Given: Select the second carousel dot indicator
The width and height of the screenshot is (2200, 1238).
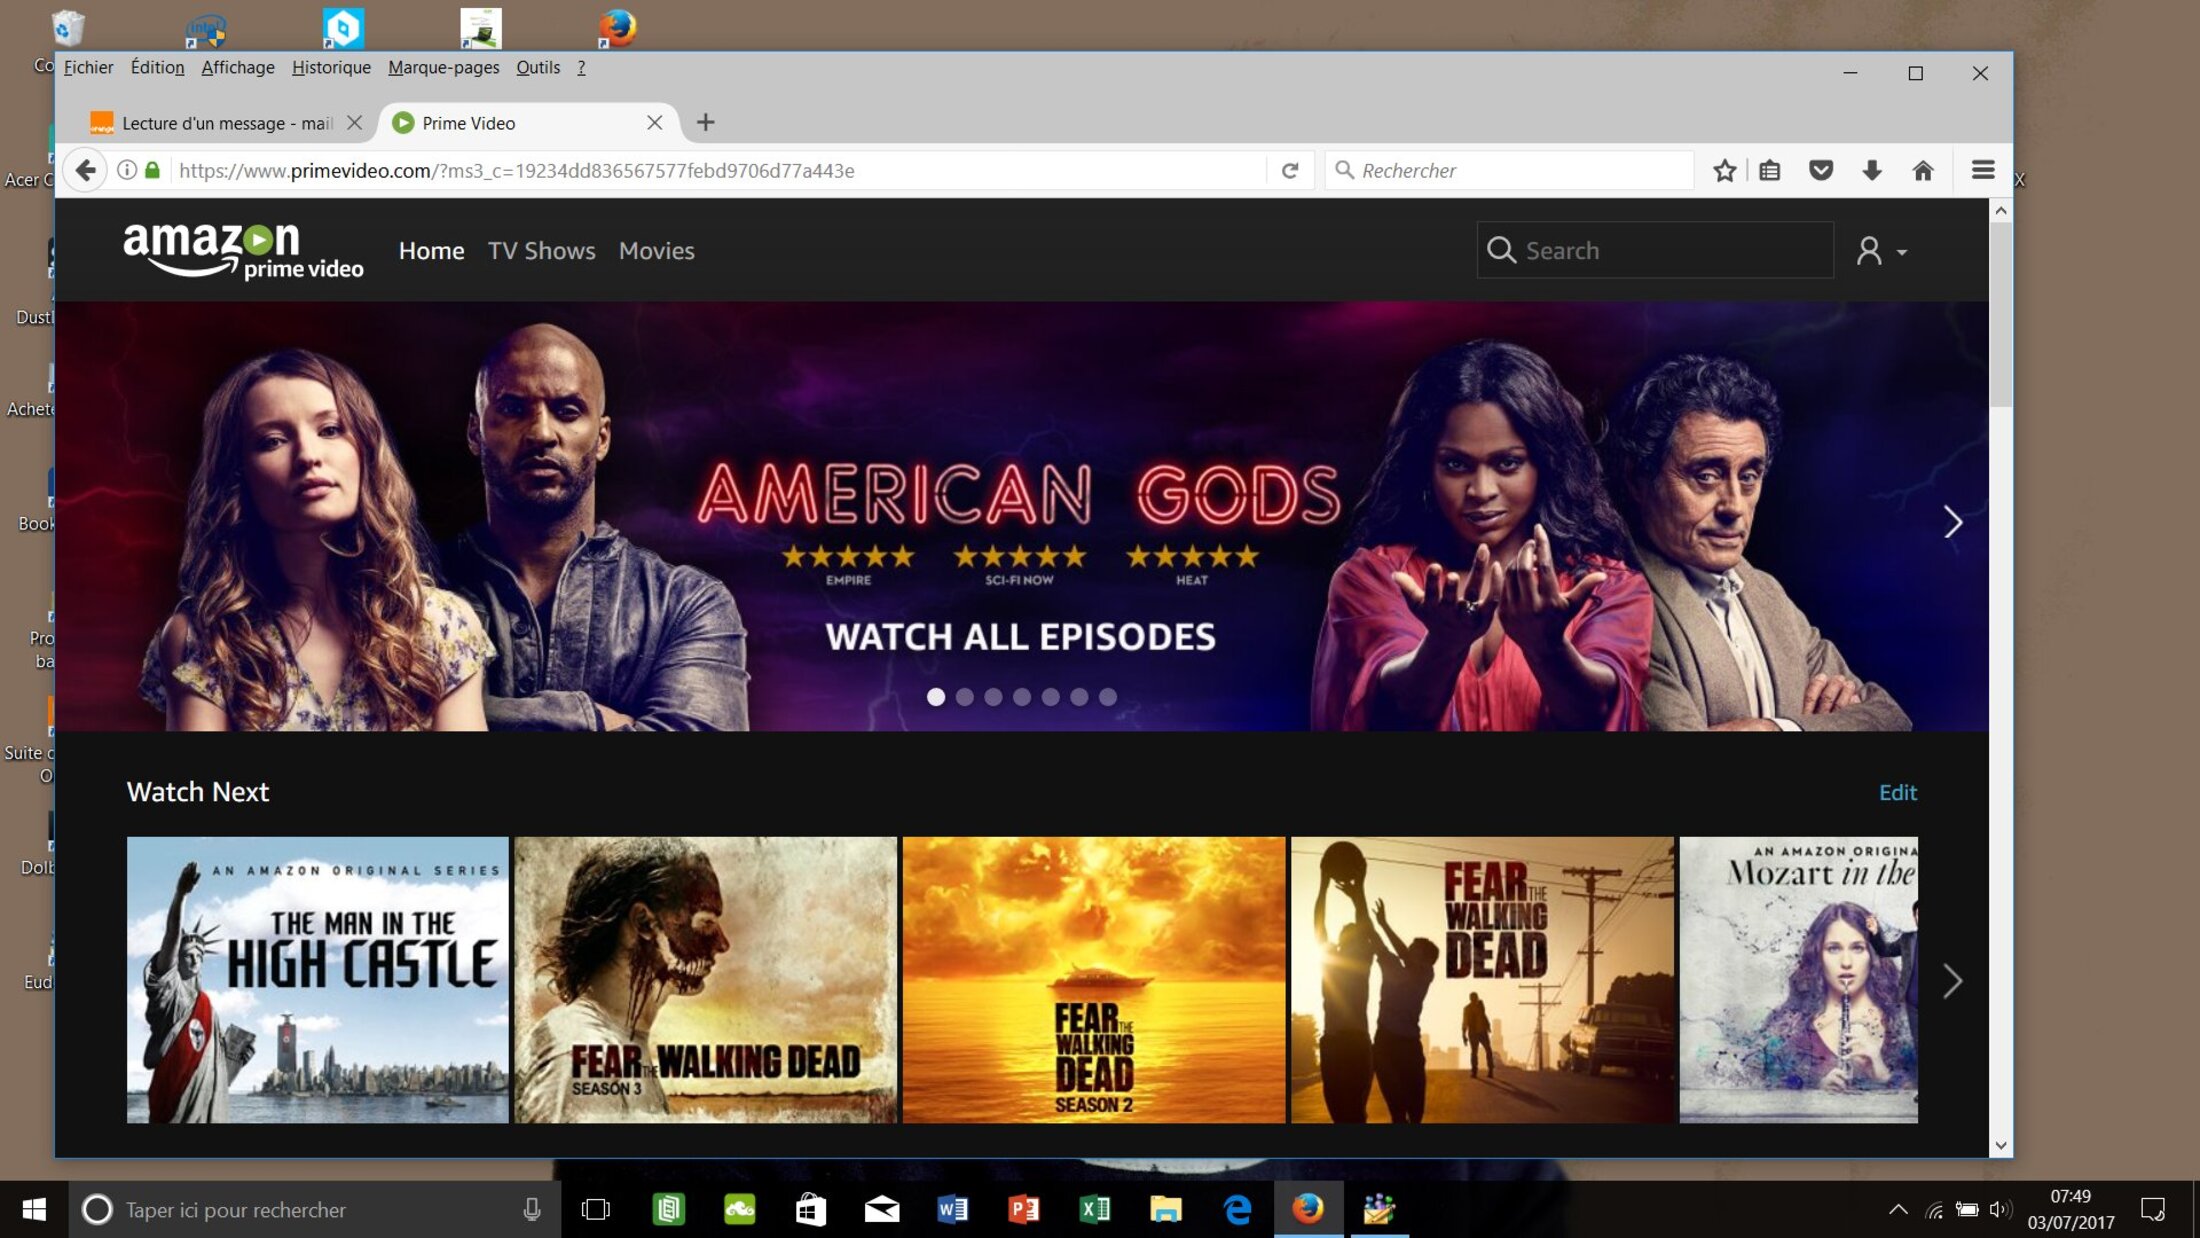Looking at the screenshot, I should (x=965, y=697).
